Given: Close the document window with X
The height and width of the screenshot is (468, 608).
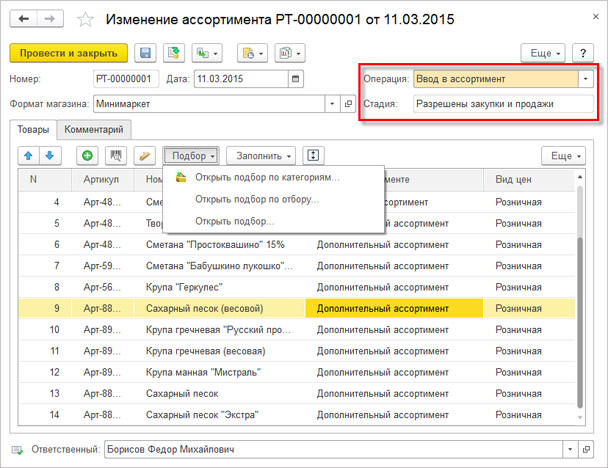Looking at the screenshot, I should [x=596, y=17].
